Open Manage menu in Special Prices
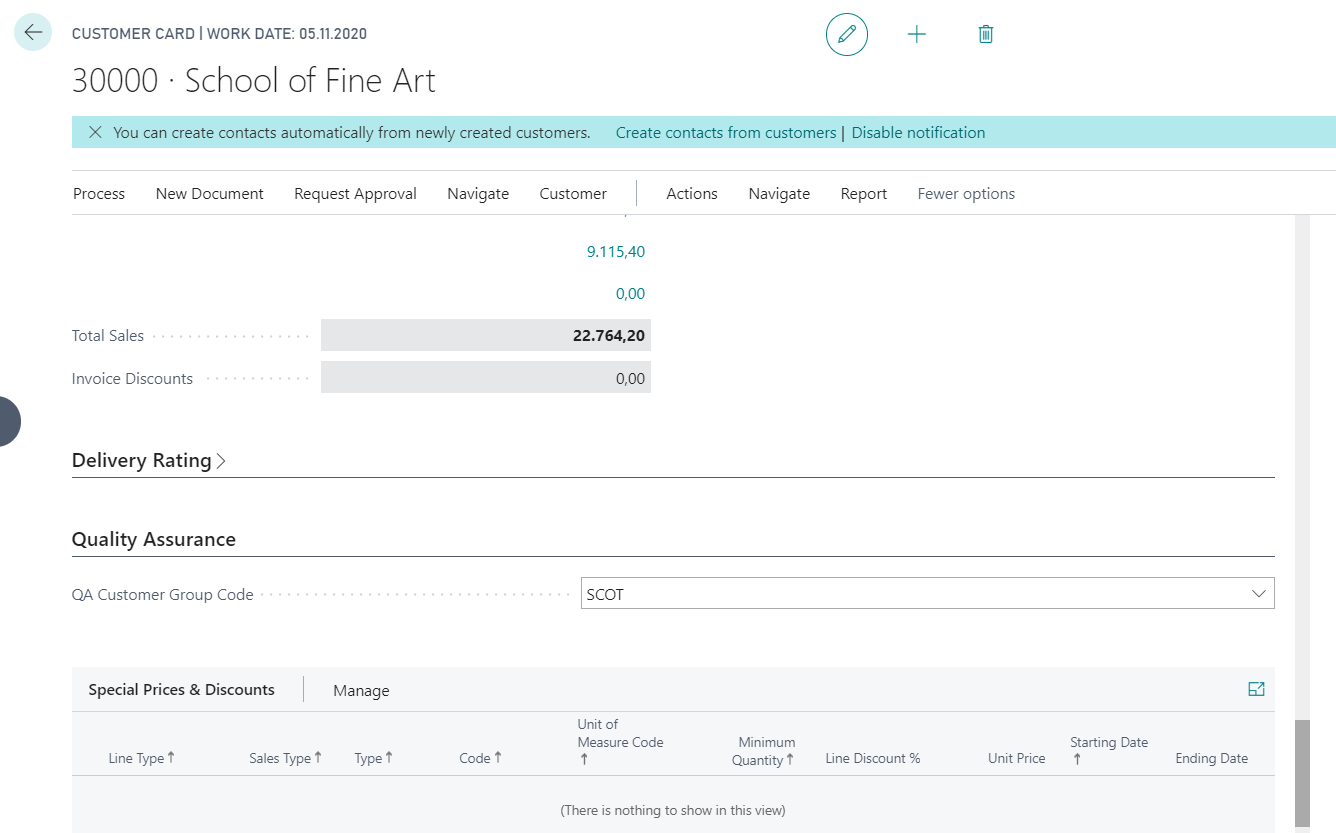This screenshot has height=833, width=1336. point(361,690)
